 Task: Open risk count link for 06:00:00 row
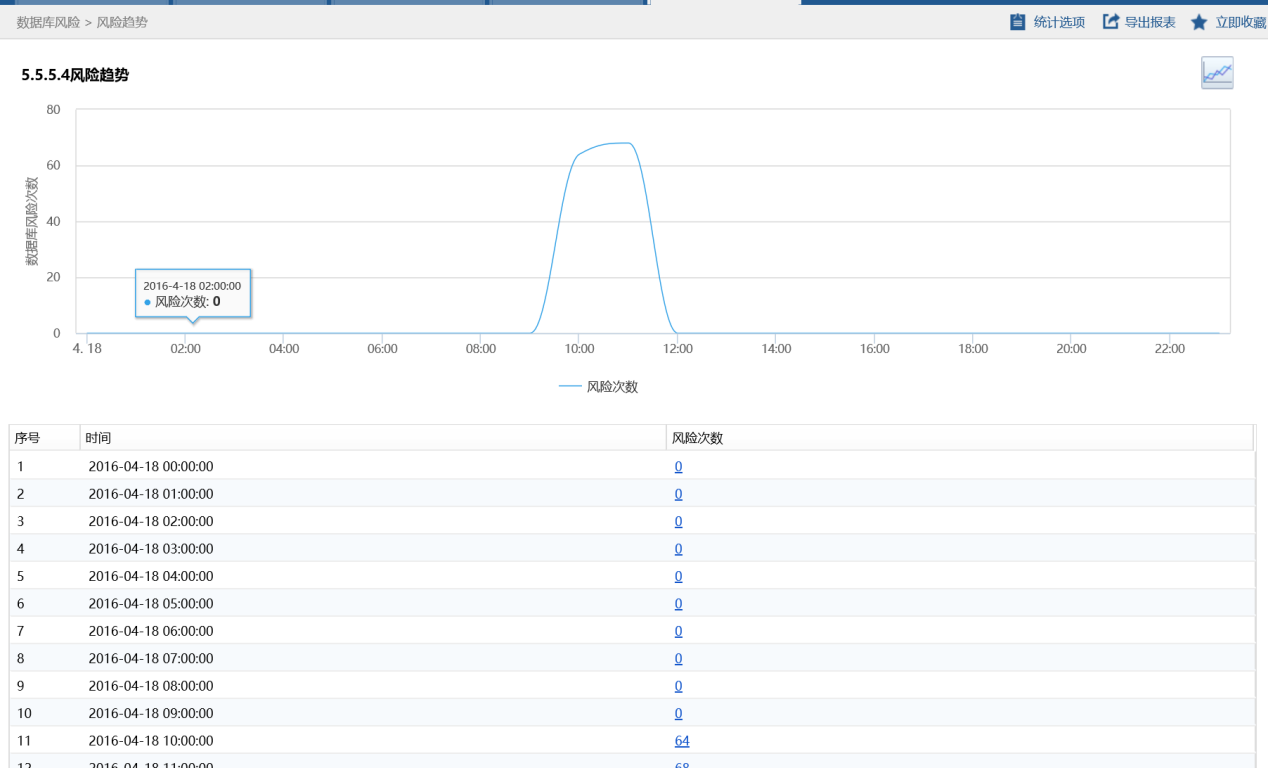click(678, 631)
